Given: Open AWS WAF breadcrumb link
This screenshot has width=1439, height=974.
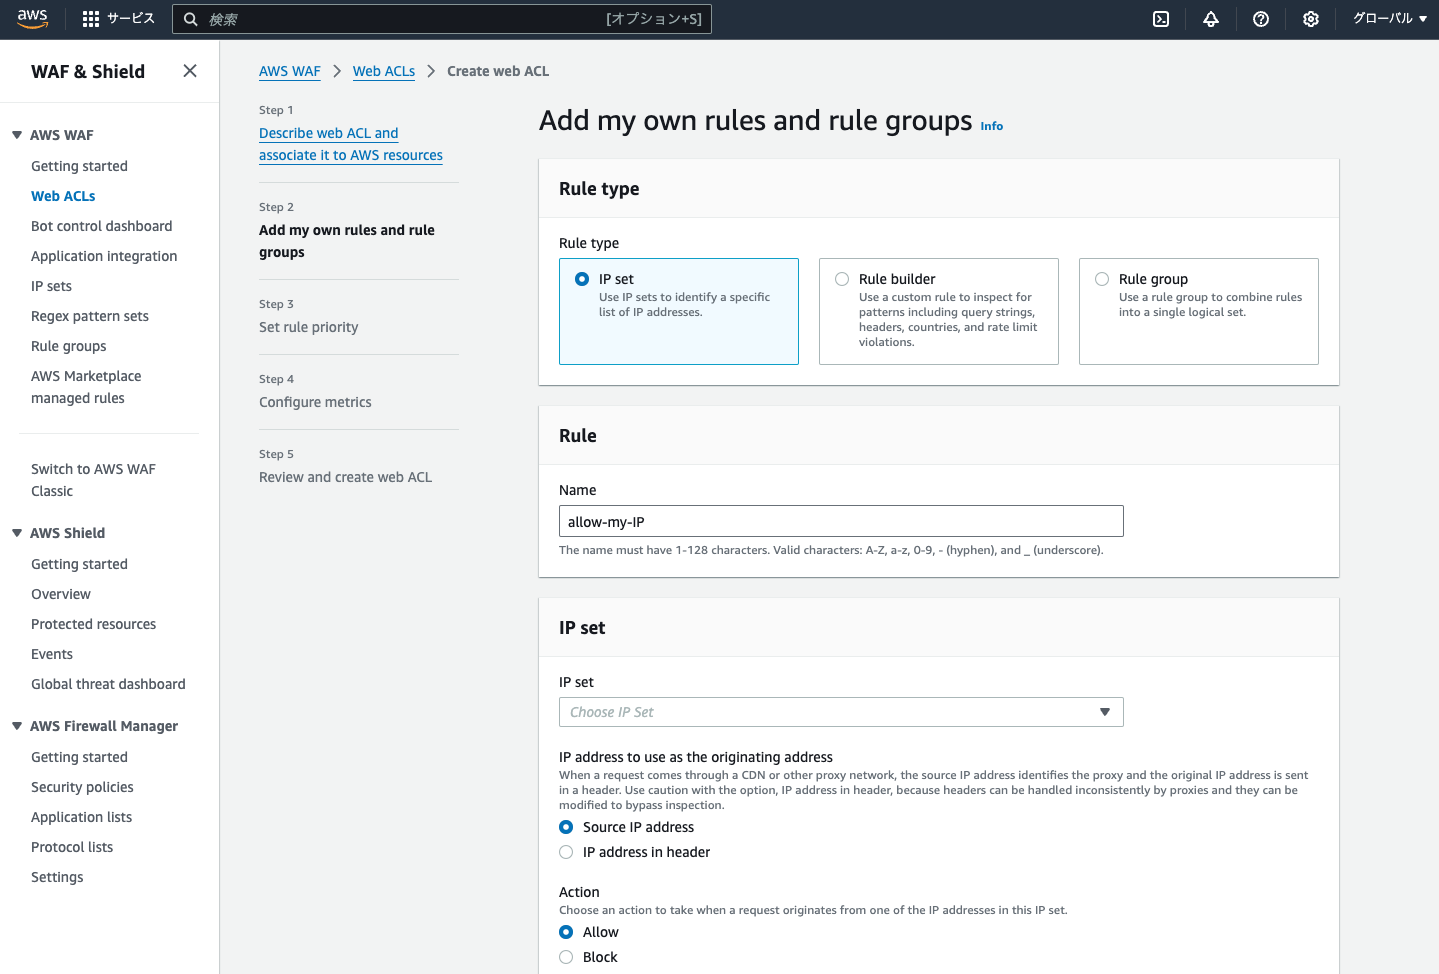Looking at the screenshot, I should (290, 71).
